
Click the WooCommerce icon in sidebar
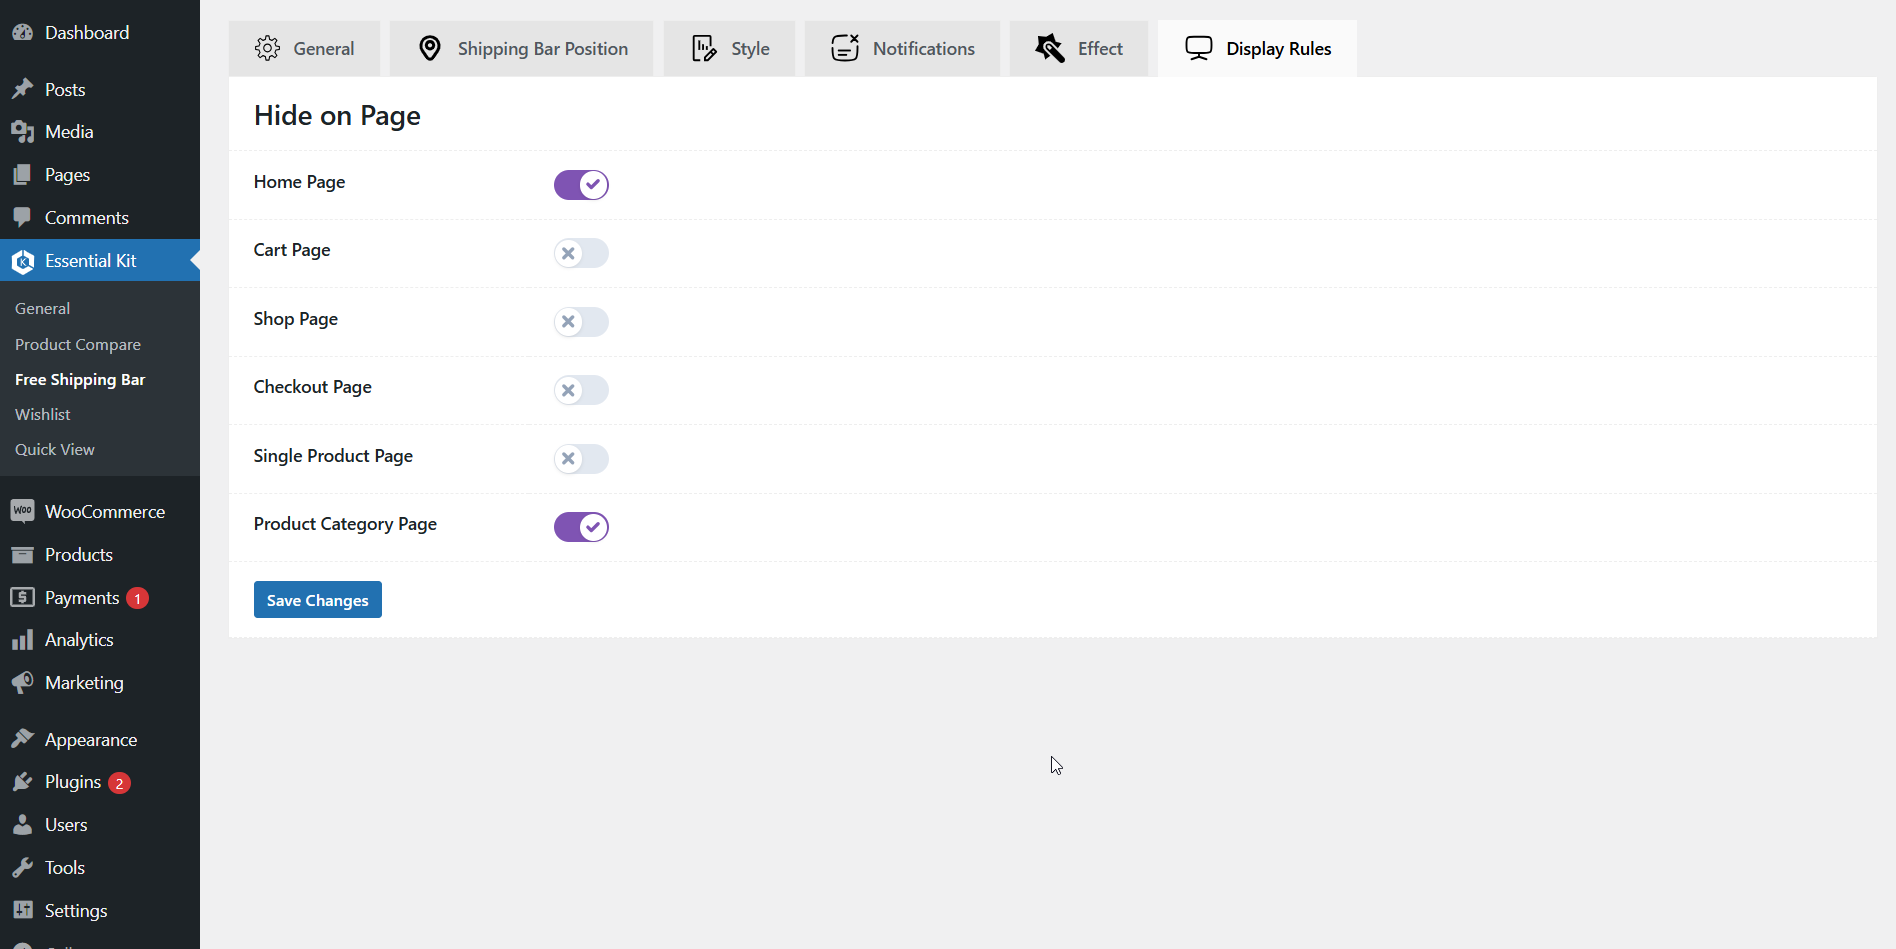pos(23,511)
